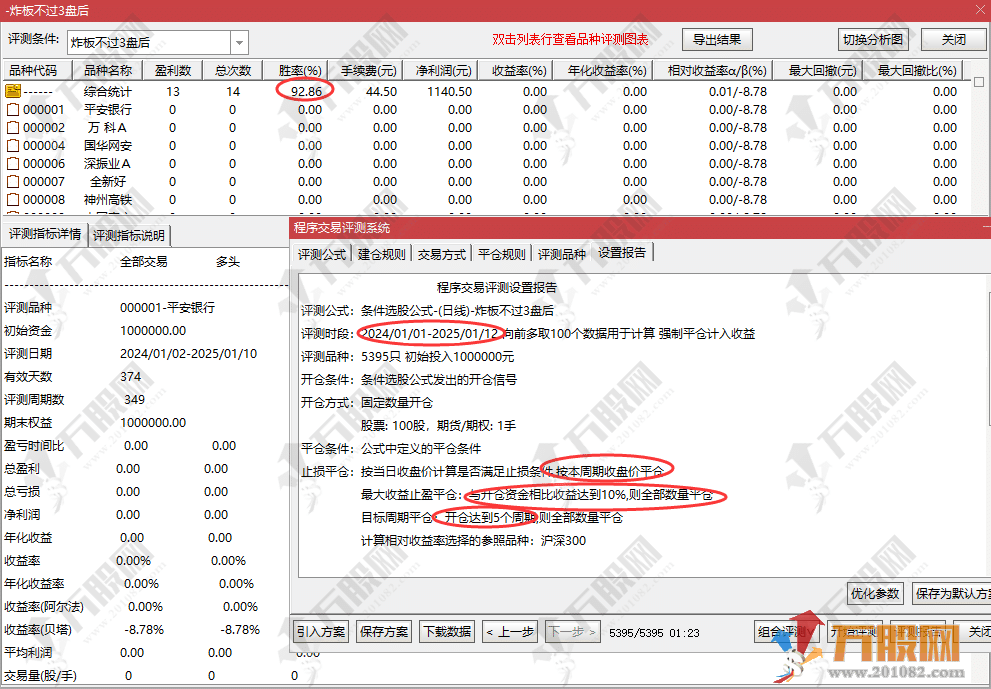Select the 万科A name cell
This screenshot has height=689, width=991.
[x=107, y=128]
